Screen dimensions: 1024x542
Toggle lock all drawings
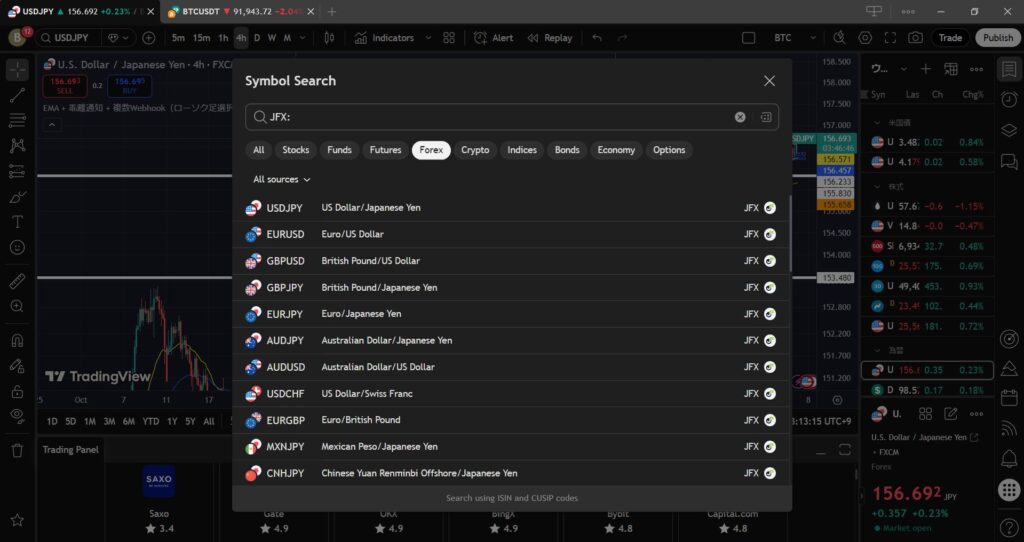[17, 391]
